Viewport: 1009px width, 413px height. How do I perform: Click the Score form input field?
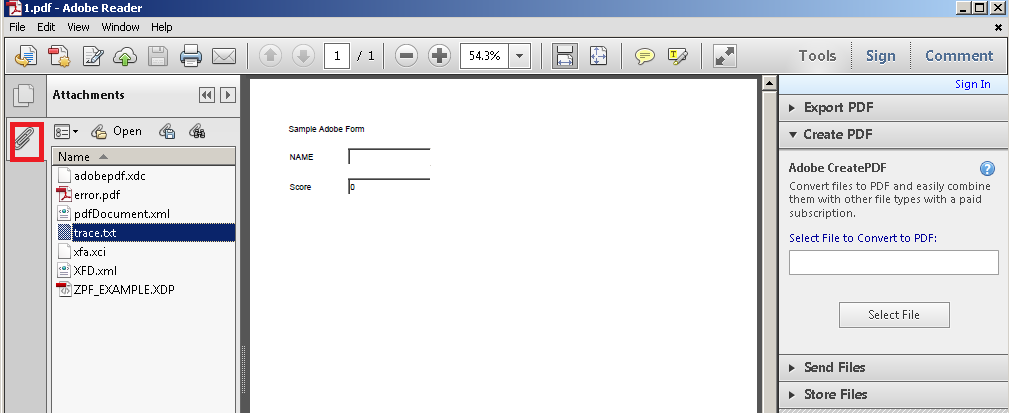point(389,187)
